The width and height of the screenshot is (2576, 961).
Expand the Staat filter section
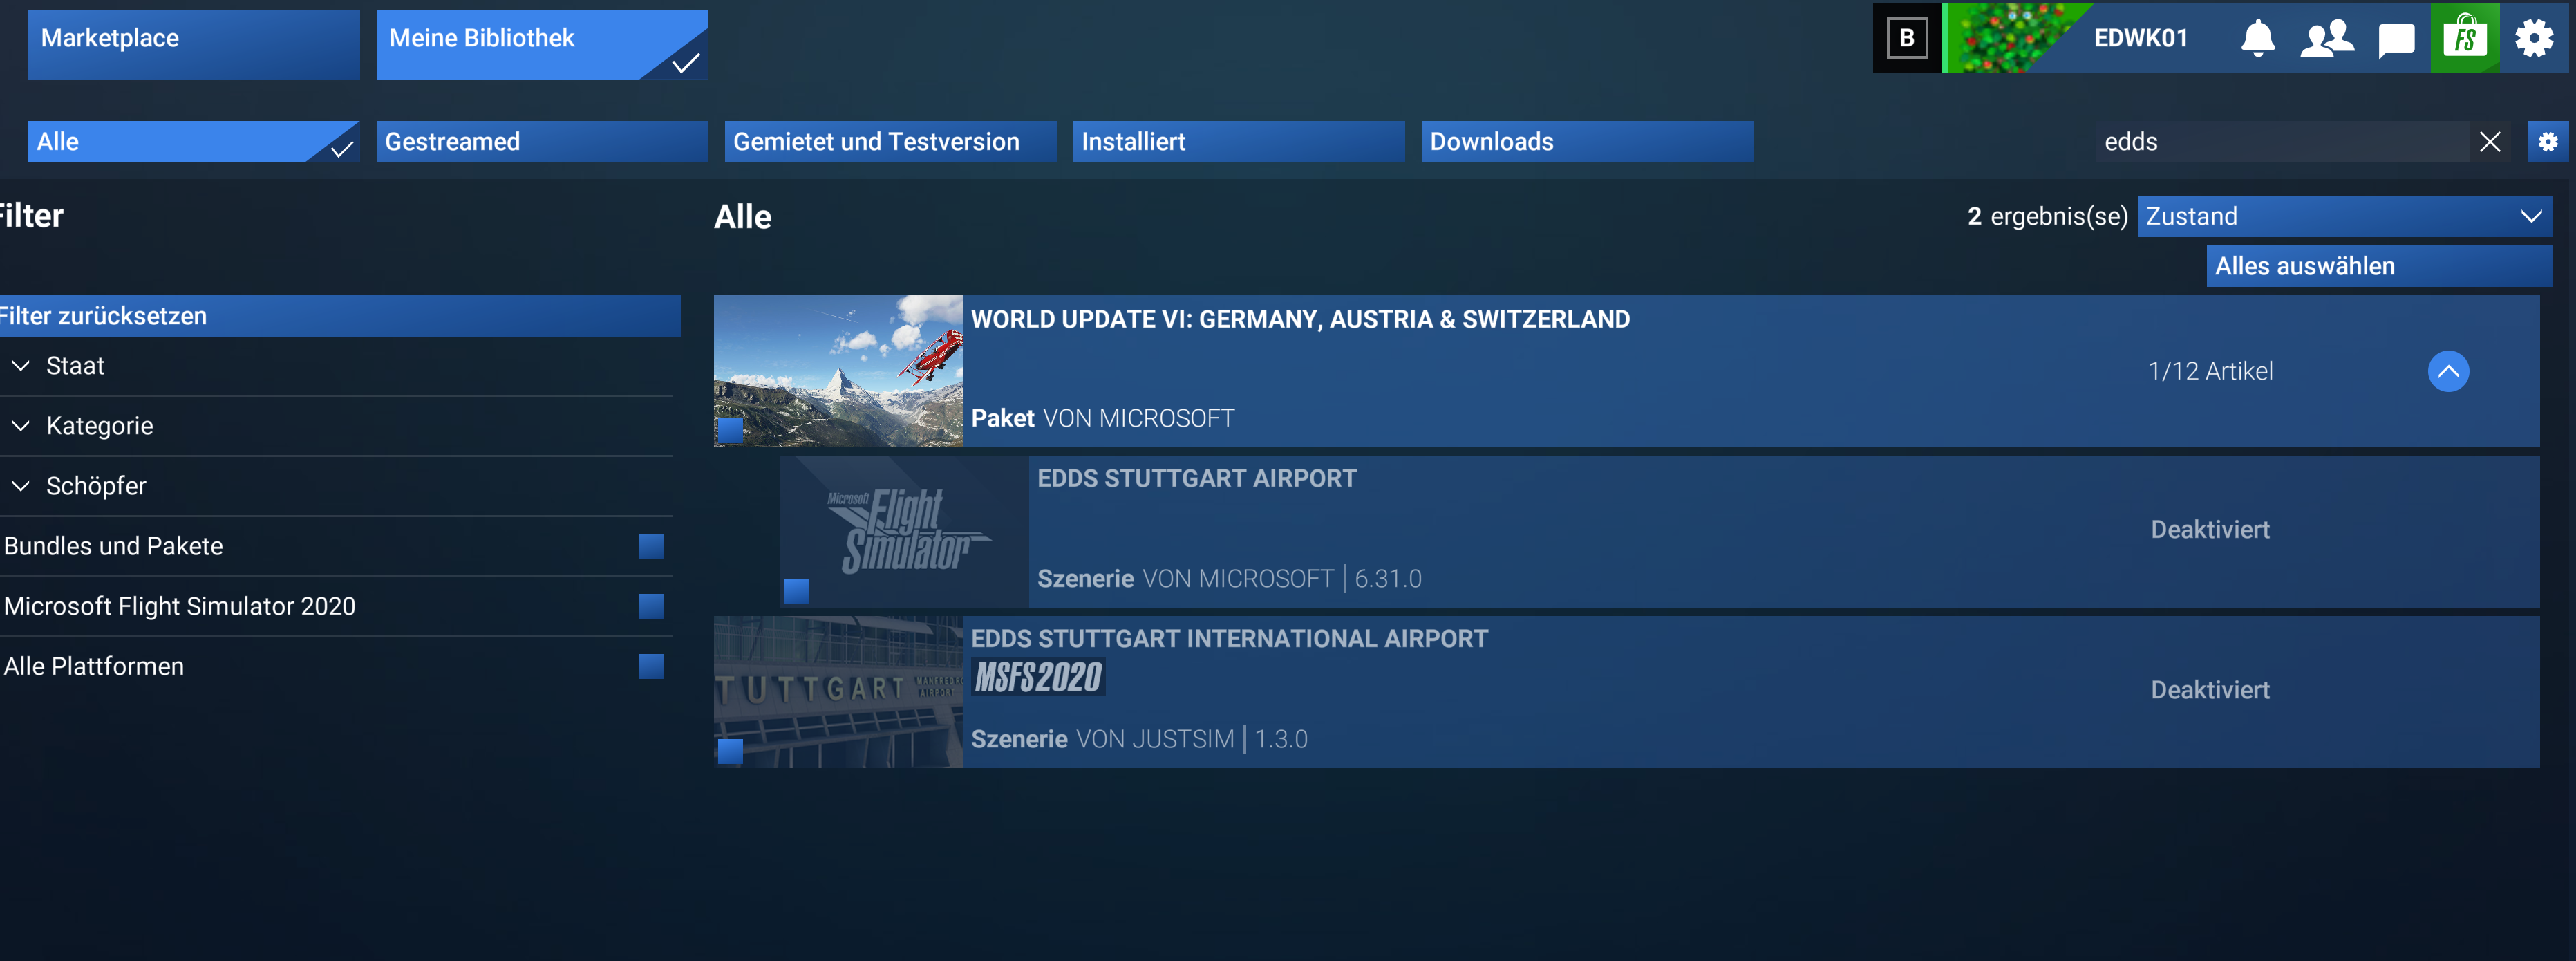[x=336, y=366]
